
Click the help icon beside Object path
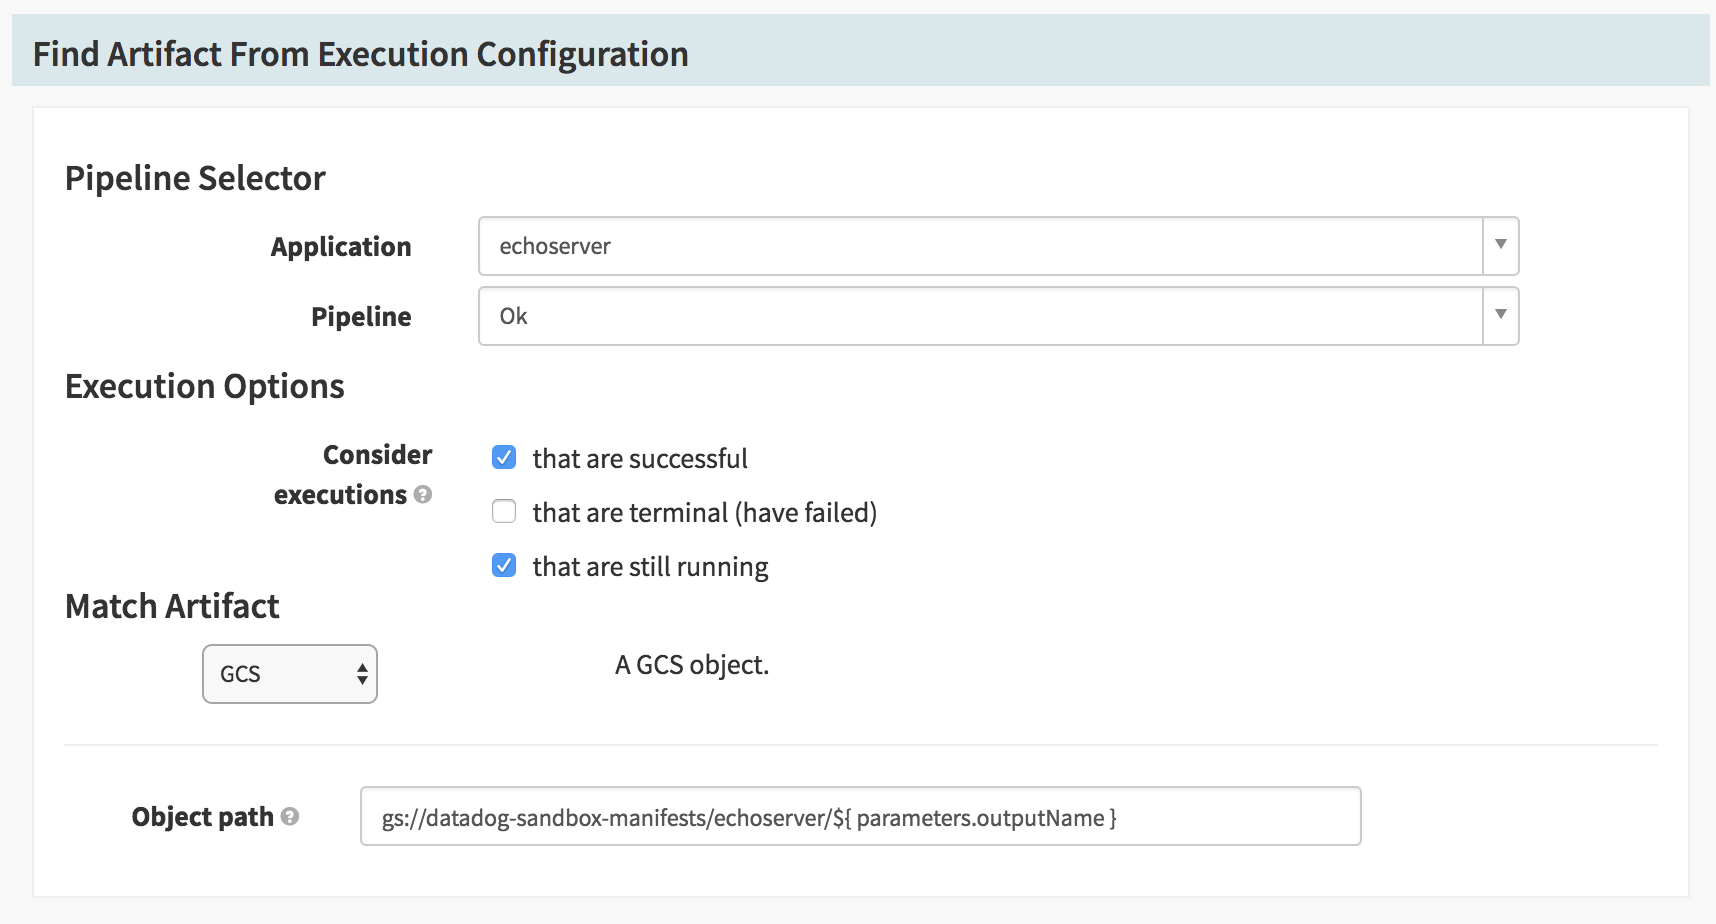(290, 817)
